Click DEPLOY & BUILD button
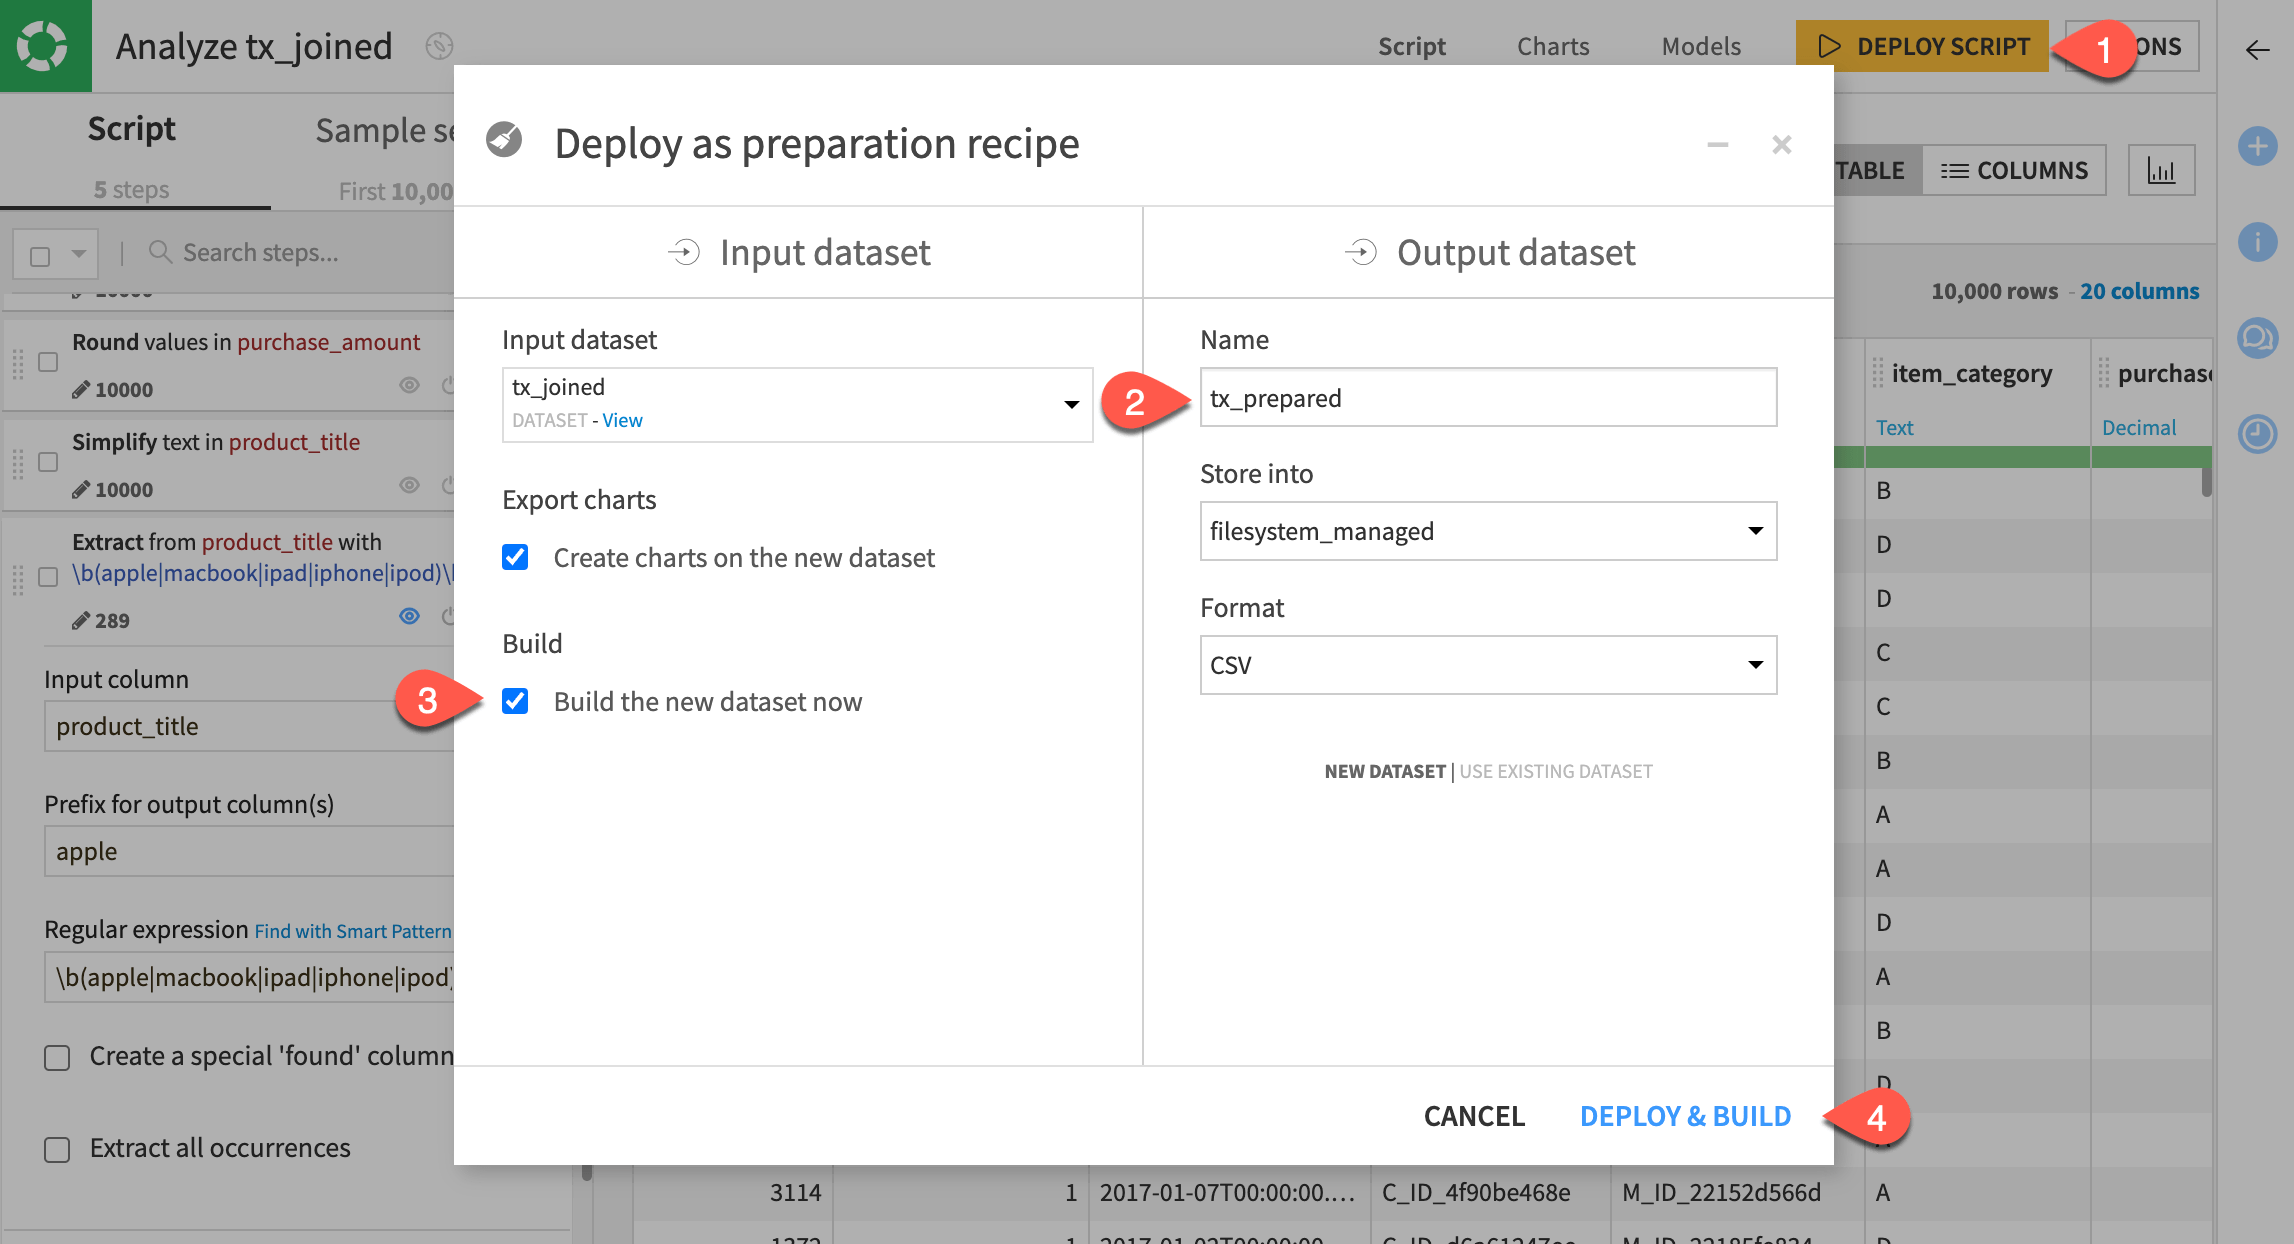Viewport: 2294px width, 1244px height. pyautogui.click(x=1685, y=1116)
